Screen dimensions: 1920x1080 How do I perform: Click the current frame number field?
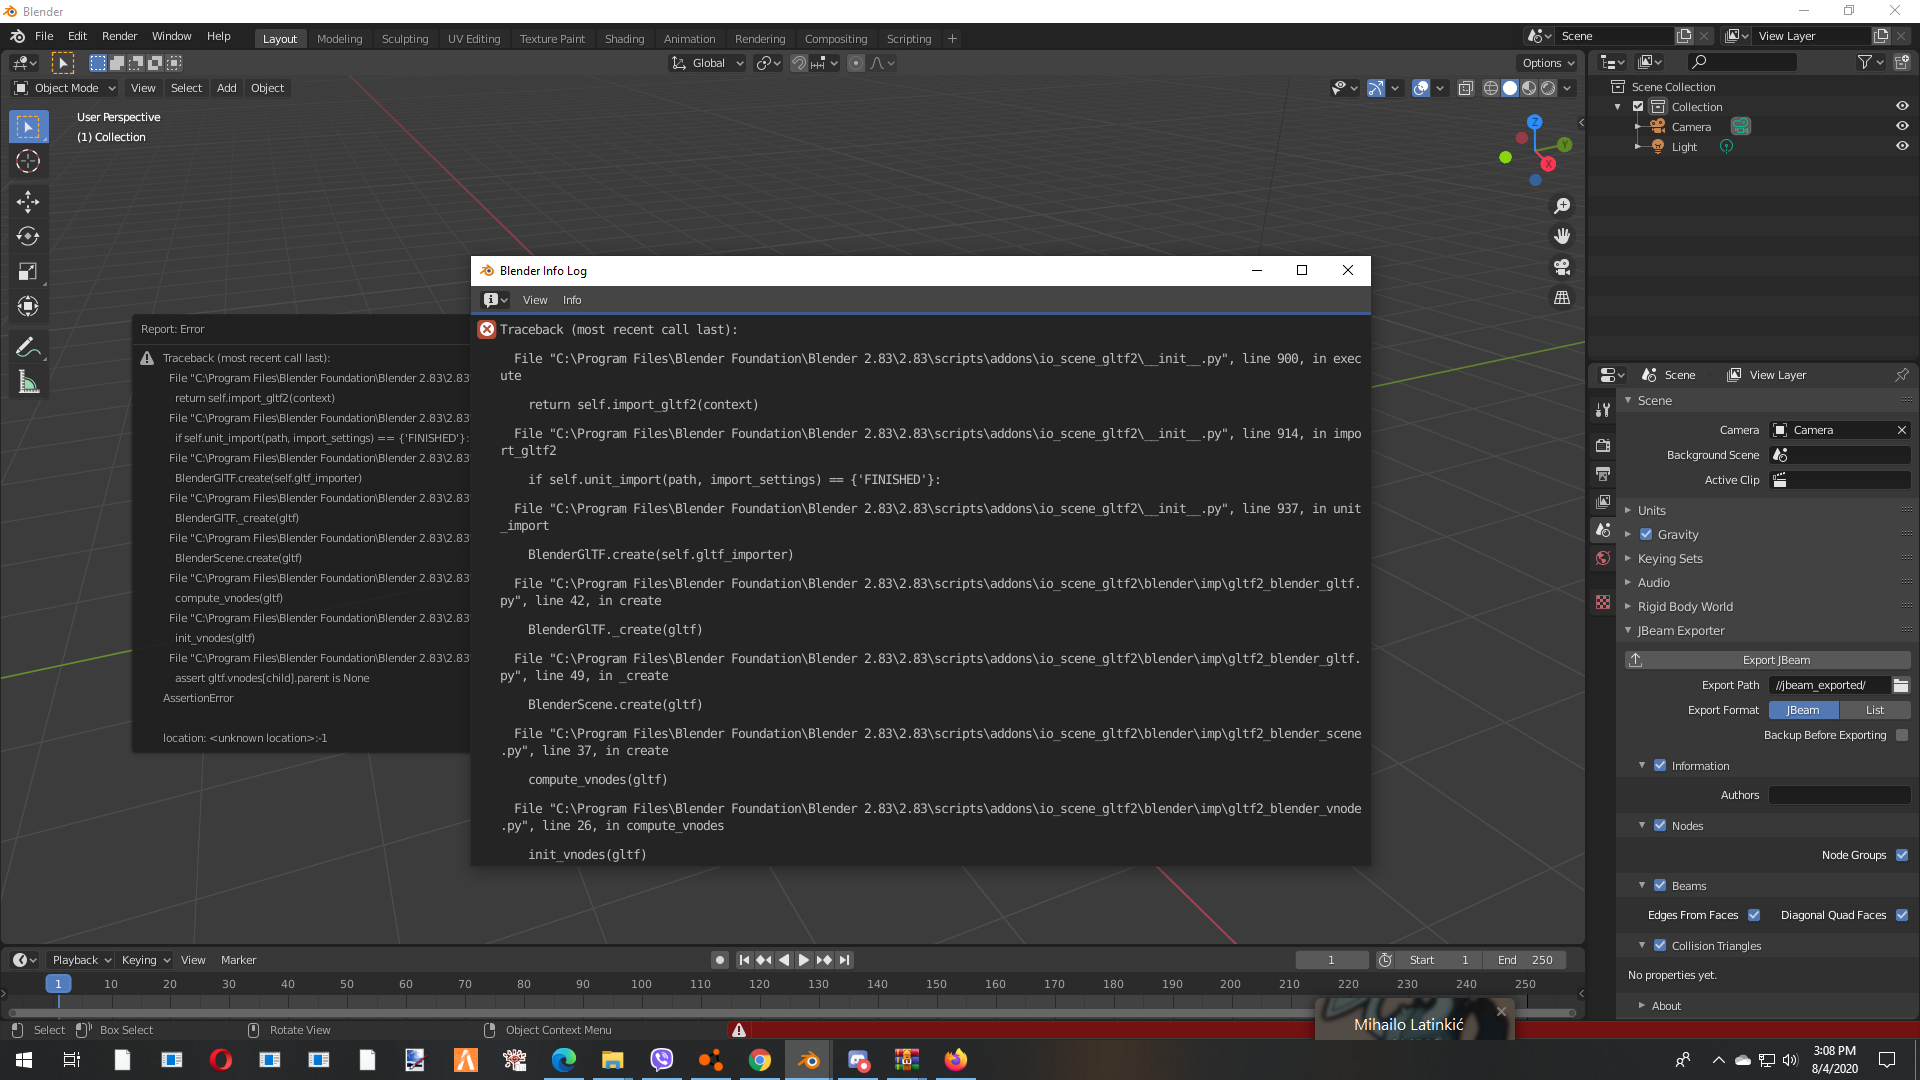click(x=1331, y=960)
